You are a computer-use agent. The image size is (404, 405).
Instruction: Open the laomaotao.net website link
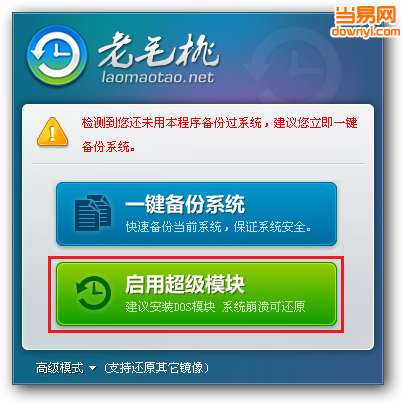pyautogui.click(x=158, y=77)
